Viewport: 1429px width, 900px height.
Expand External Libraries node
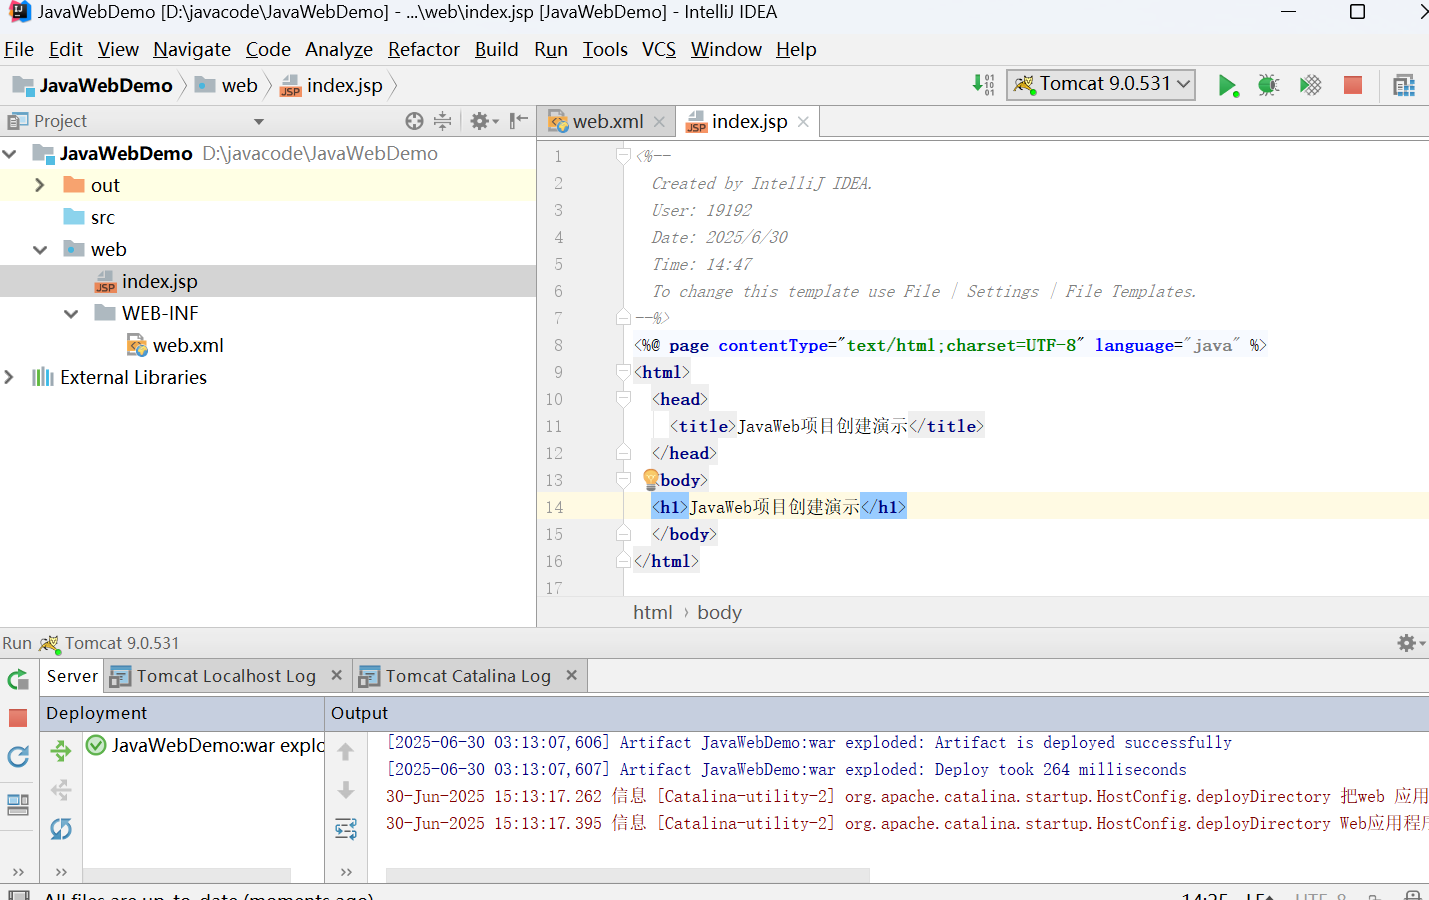(10, 377)
